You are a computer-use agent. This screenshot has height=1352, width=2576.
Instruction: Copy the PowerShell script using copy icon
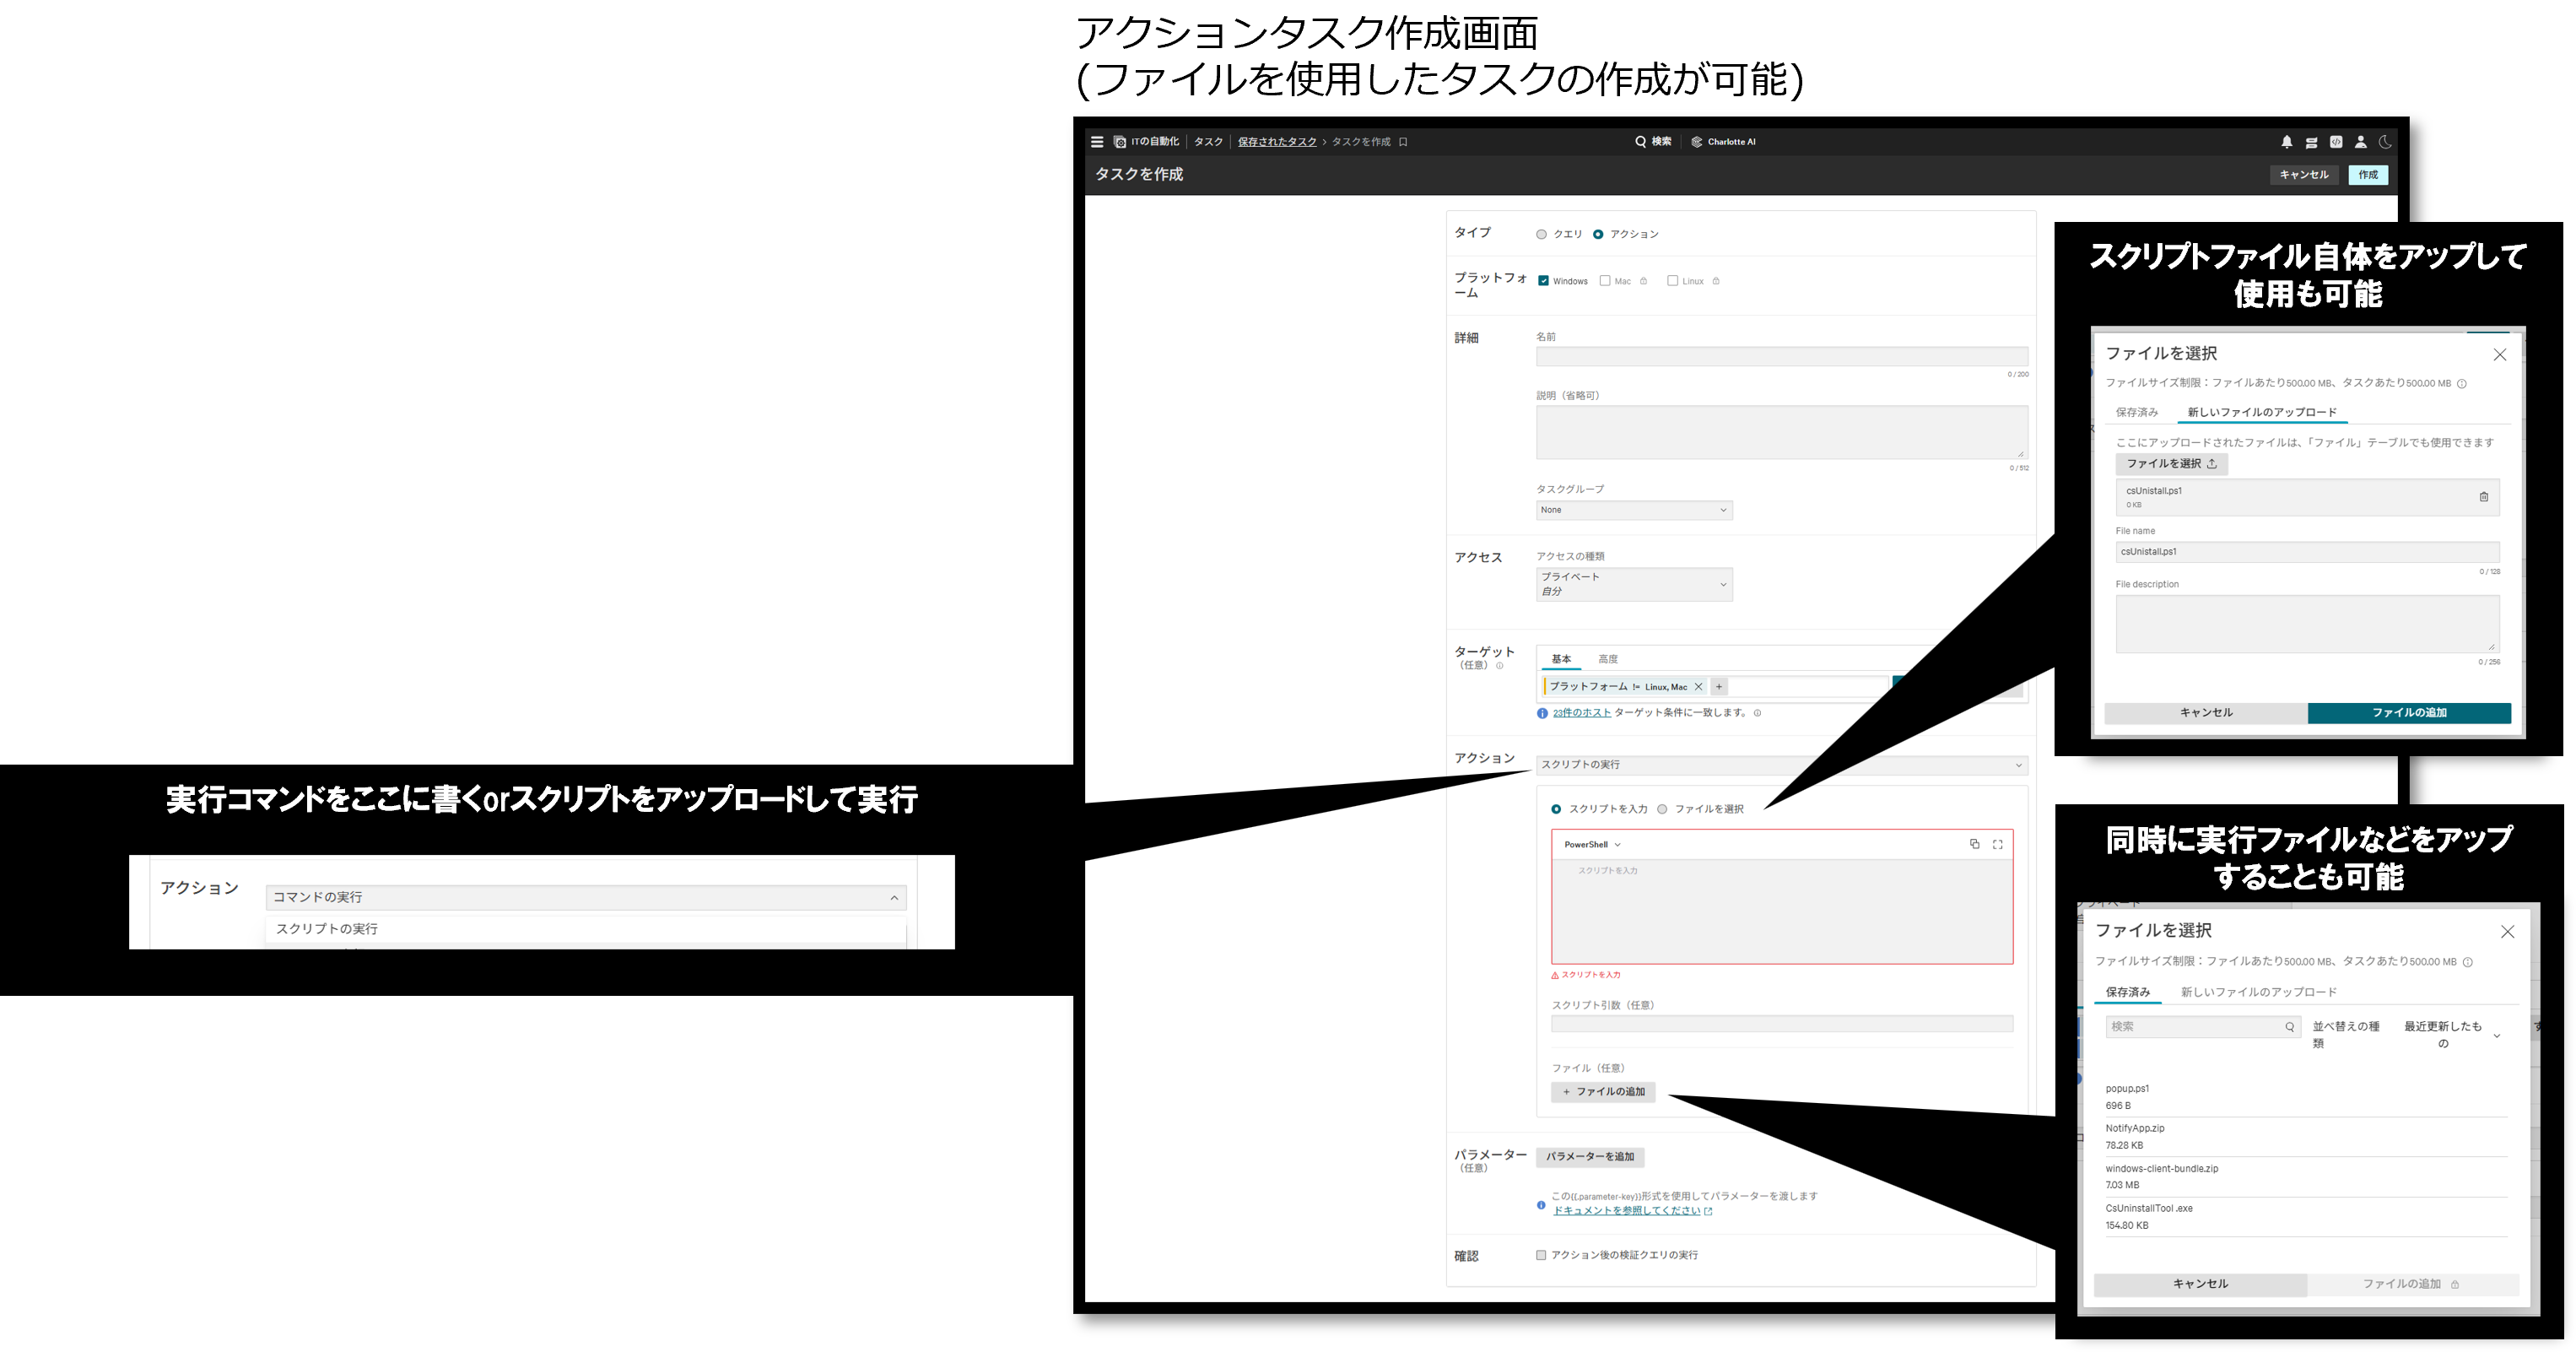[x=1974, y=844]
